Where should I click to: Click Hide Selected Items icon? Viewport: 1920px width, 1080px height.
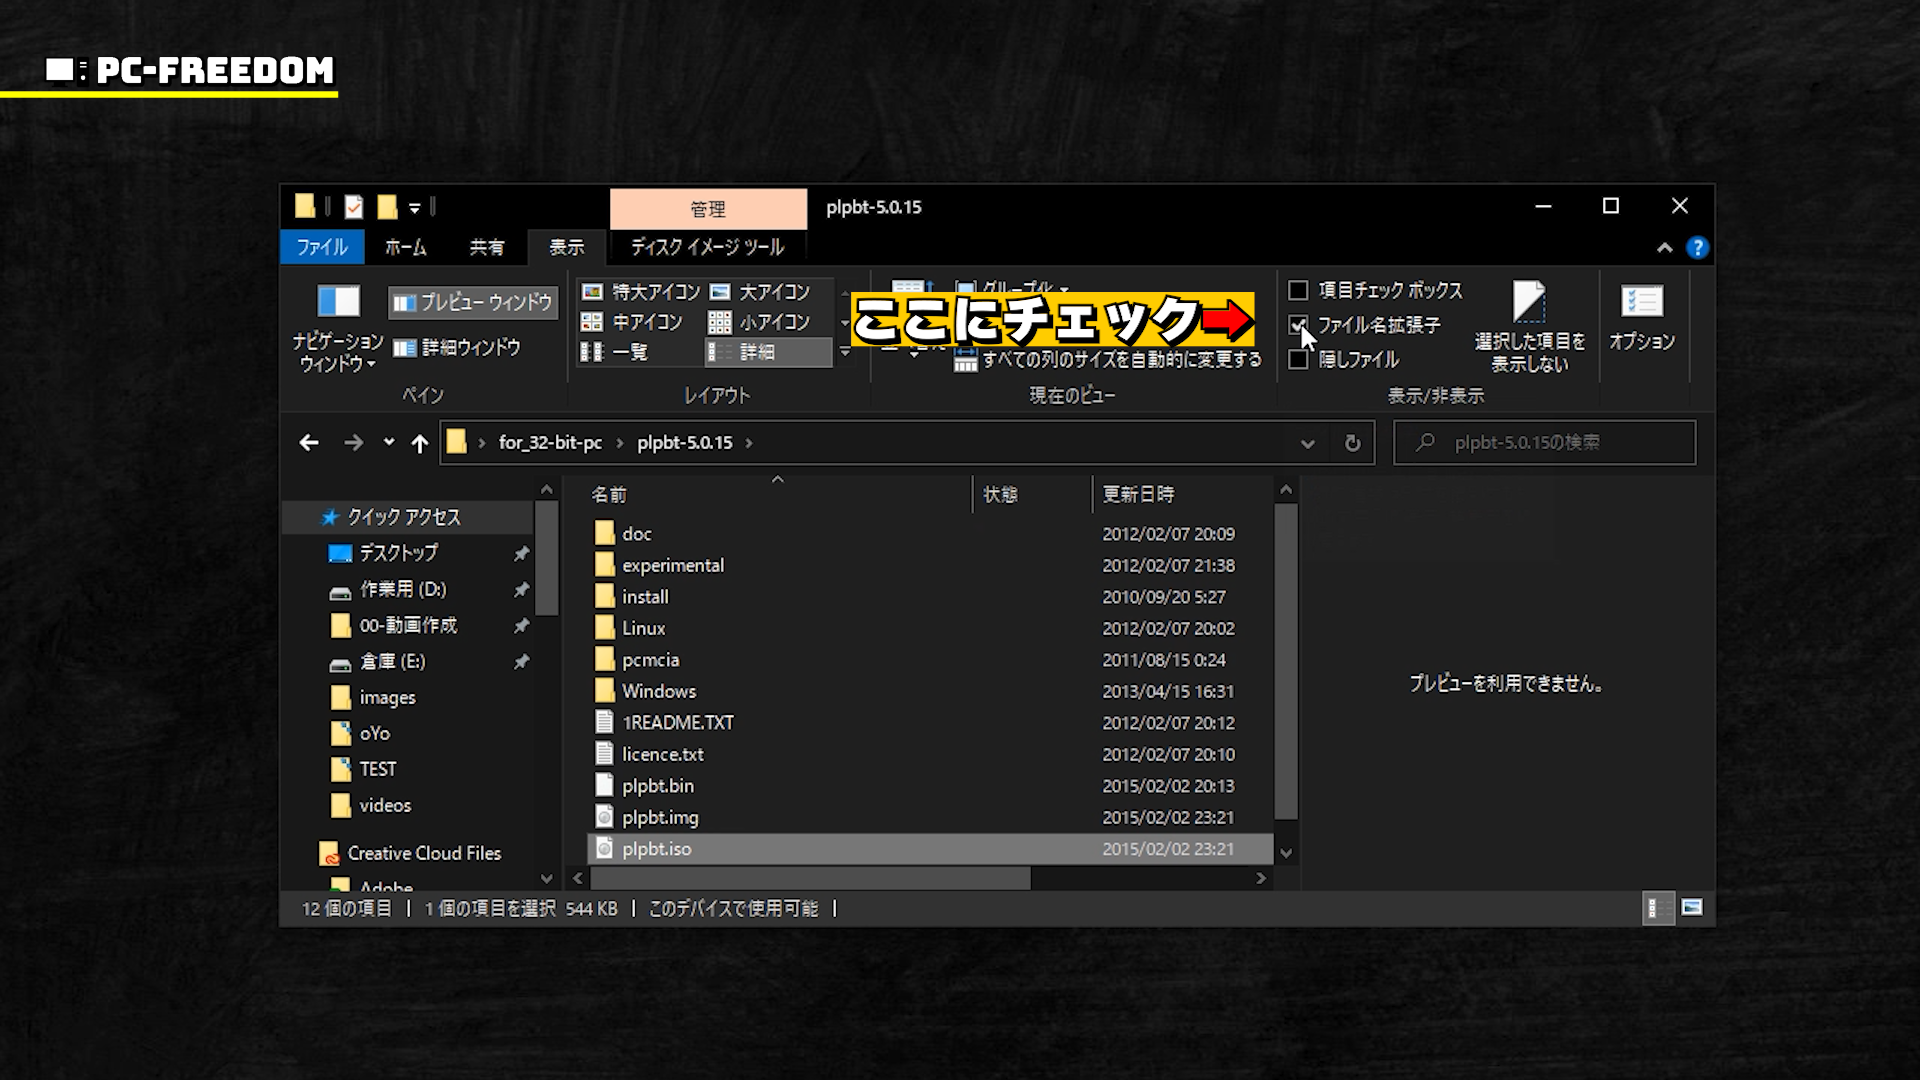pyautogui.click(x=1529, y=302)
